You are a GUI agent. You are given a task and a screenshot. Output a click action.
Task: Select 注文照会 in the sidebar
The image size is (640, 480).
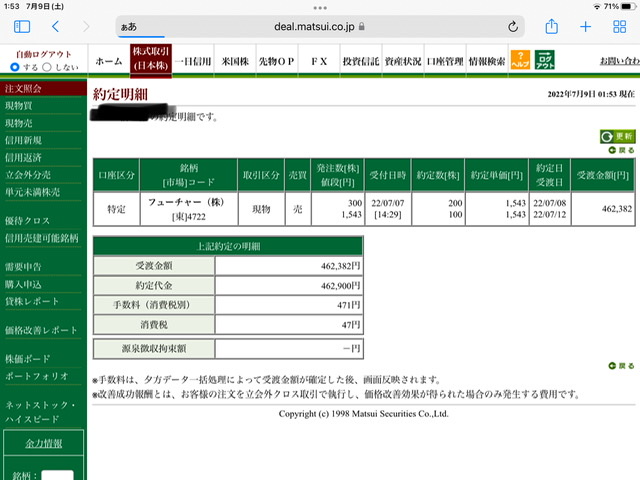click(x=43, y=89)
